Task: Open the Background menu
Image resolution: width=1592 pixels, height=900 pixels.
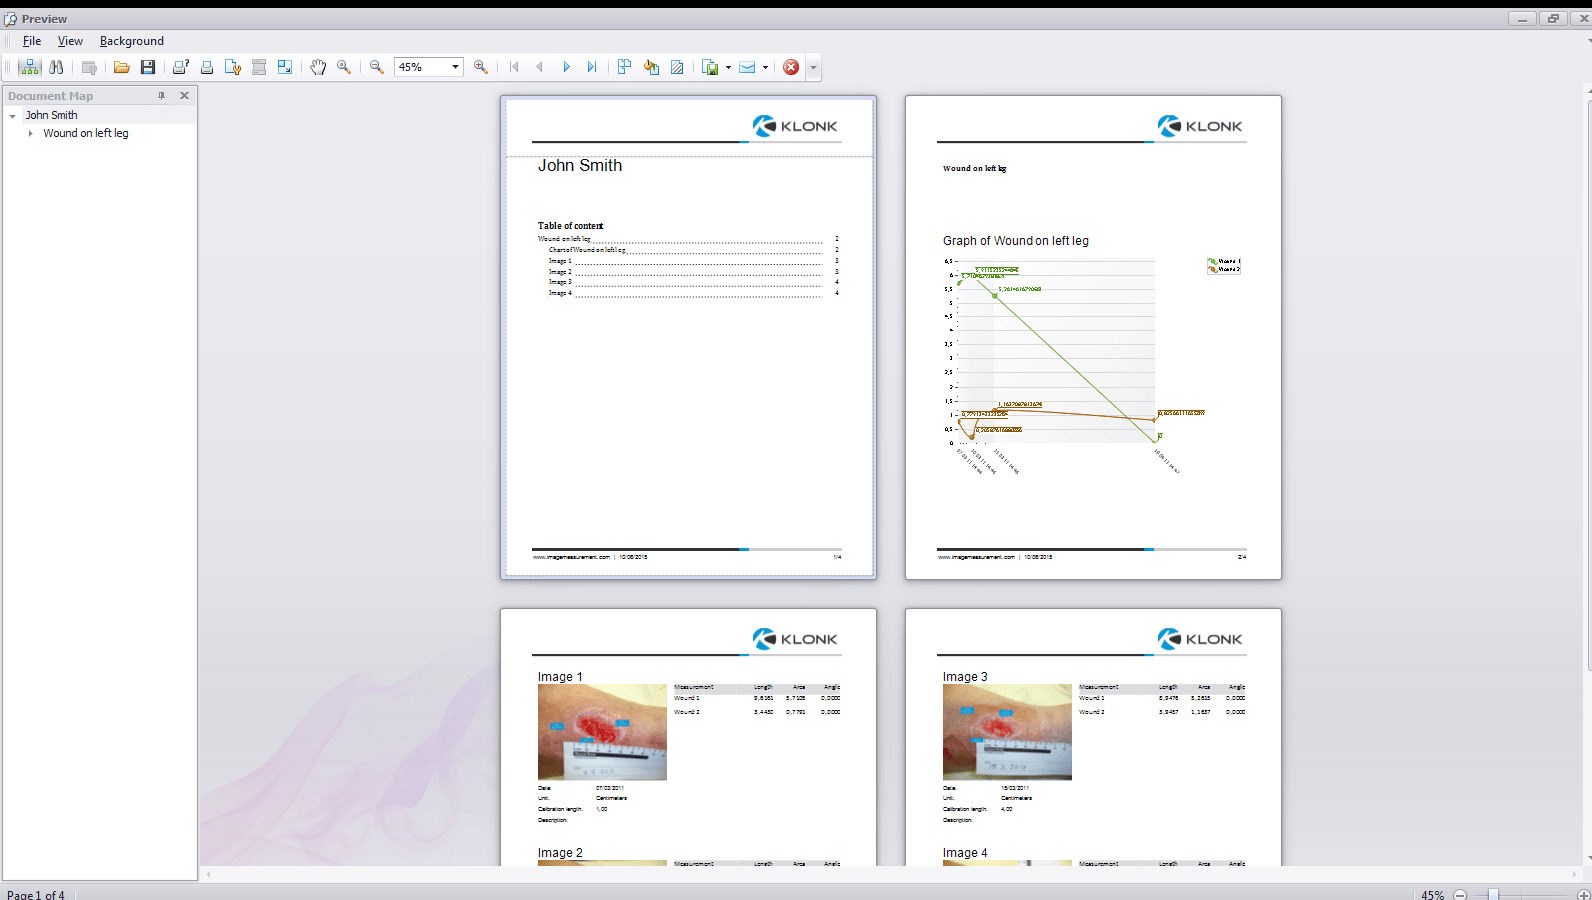Action: pos(131,41)
